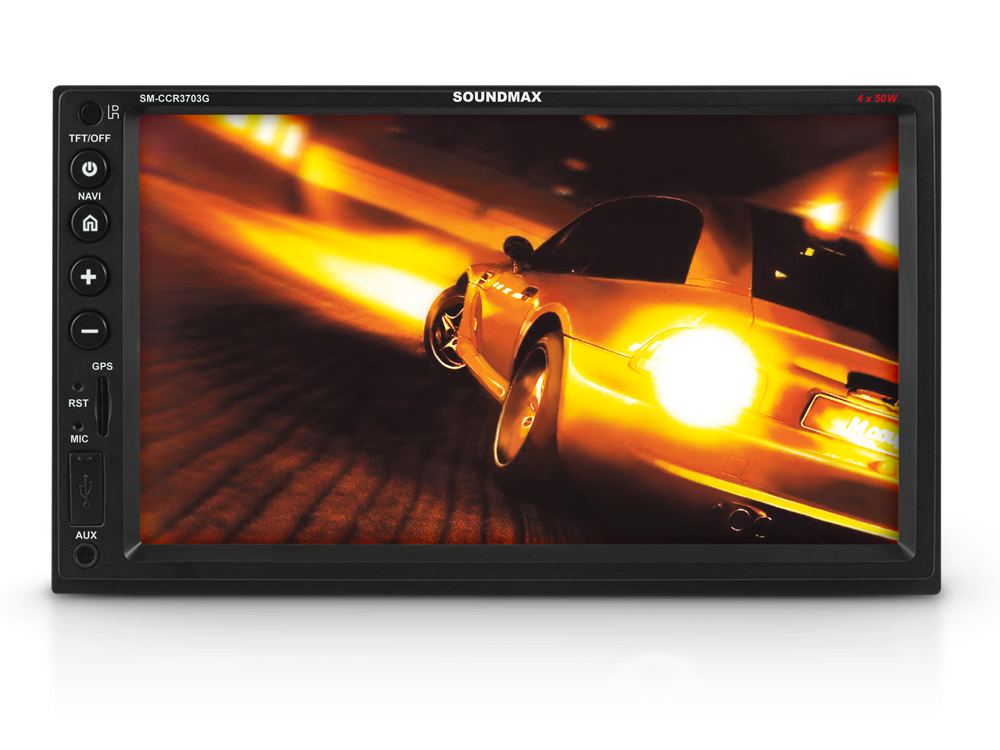Click the IR sensor at top-left corner
Viewport: 1000px width, 750px height.
tap(90, 112)
